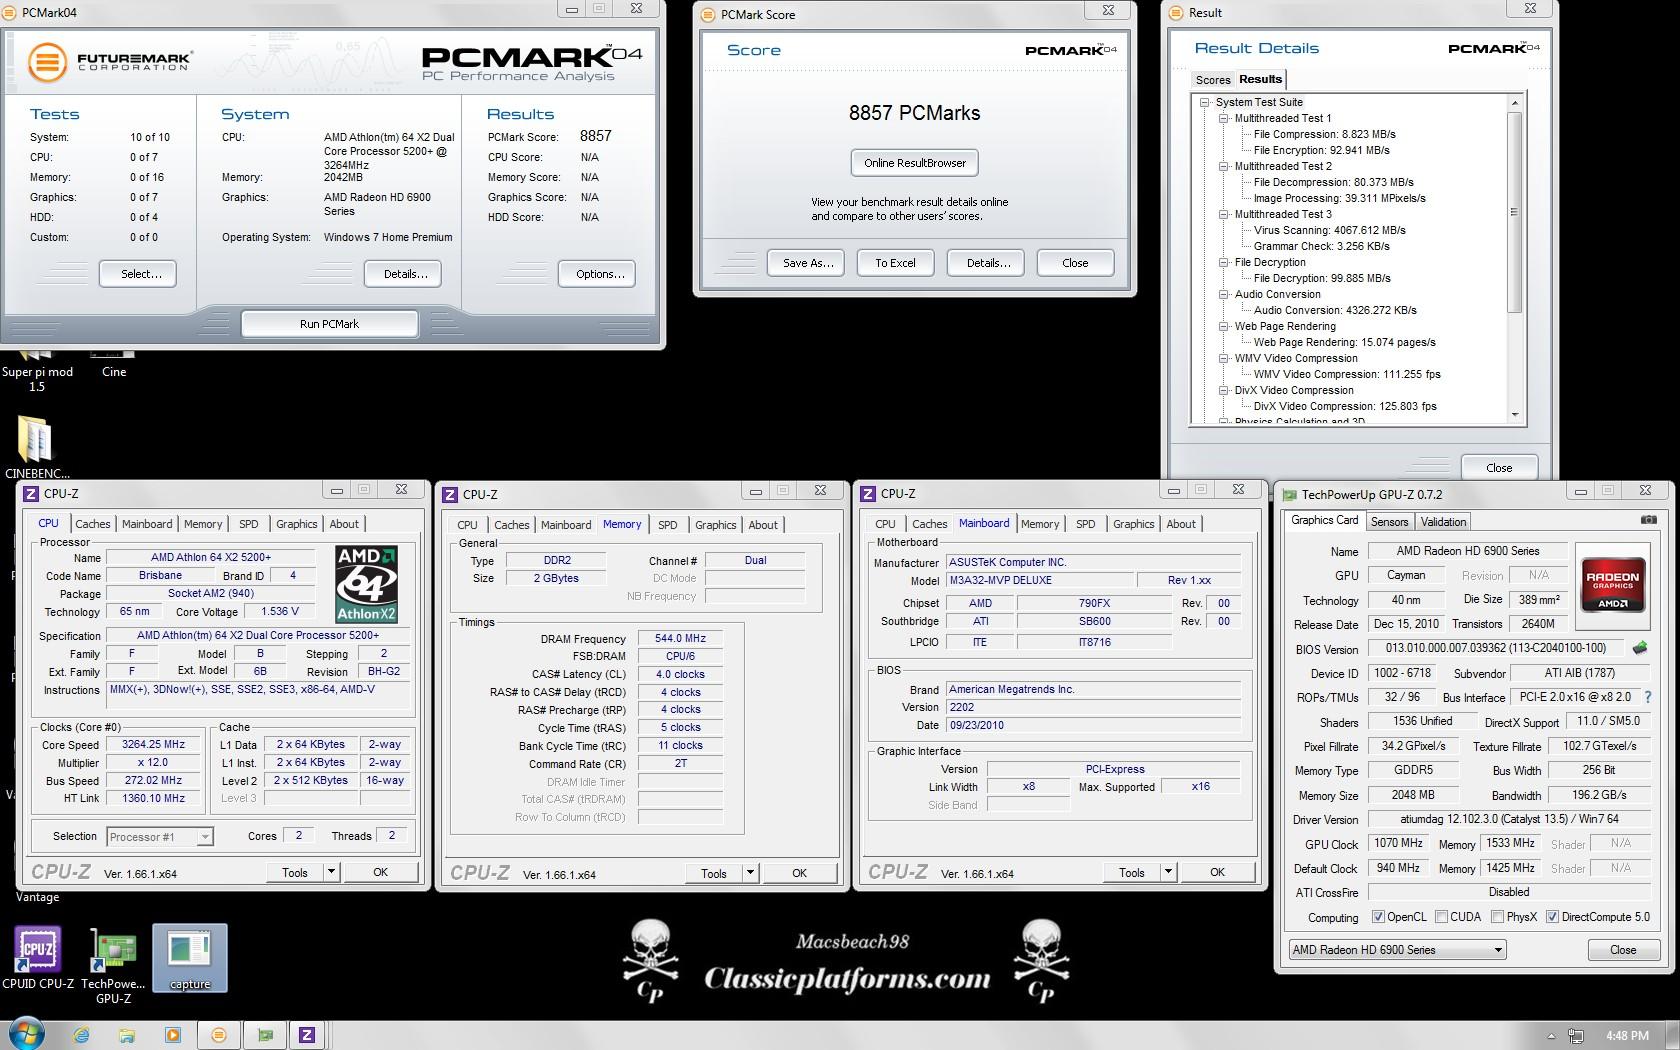Image resolution: width=1680 pixels, height=1050 pixels.
Task: Click the To Excel button
Action: 895,263
